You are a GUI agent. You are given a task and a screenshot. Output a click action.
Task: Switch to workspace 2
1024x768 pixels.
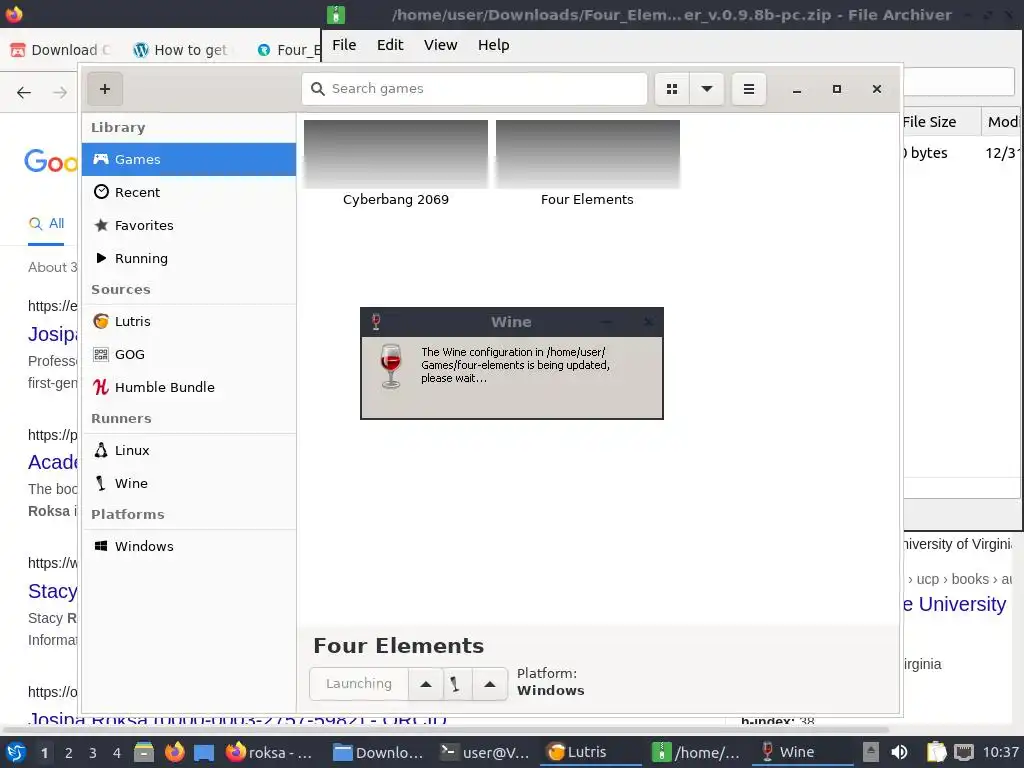[x=69, y=753]
